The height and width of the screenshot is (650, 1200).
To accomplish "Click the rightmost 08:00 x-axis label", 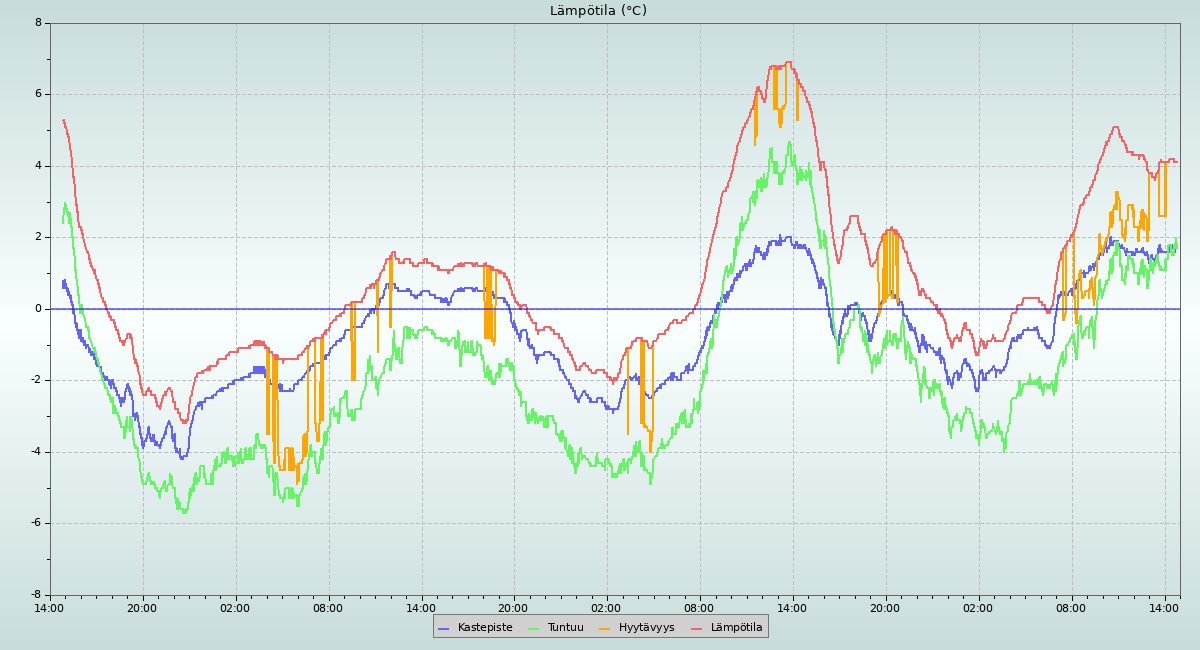I will click(1071, 608).
